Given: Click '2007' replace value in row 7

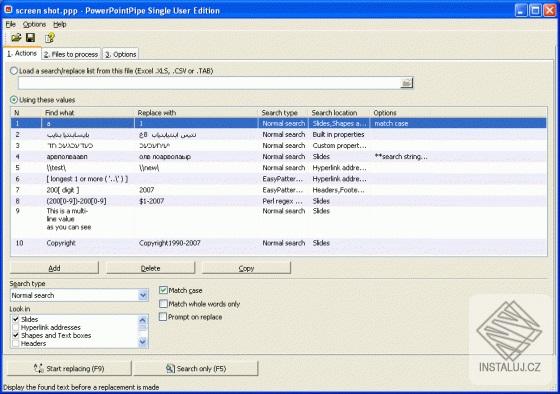Looking at the screenshot, I should tap(146, 190).
